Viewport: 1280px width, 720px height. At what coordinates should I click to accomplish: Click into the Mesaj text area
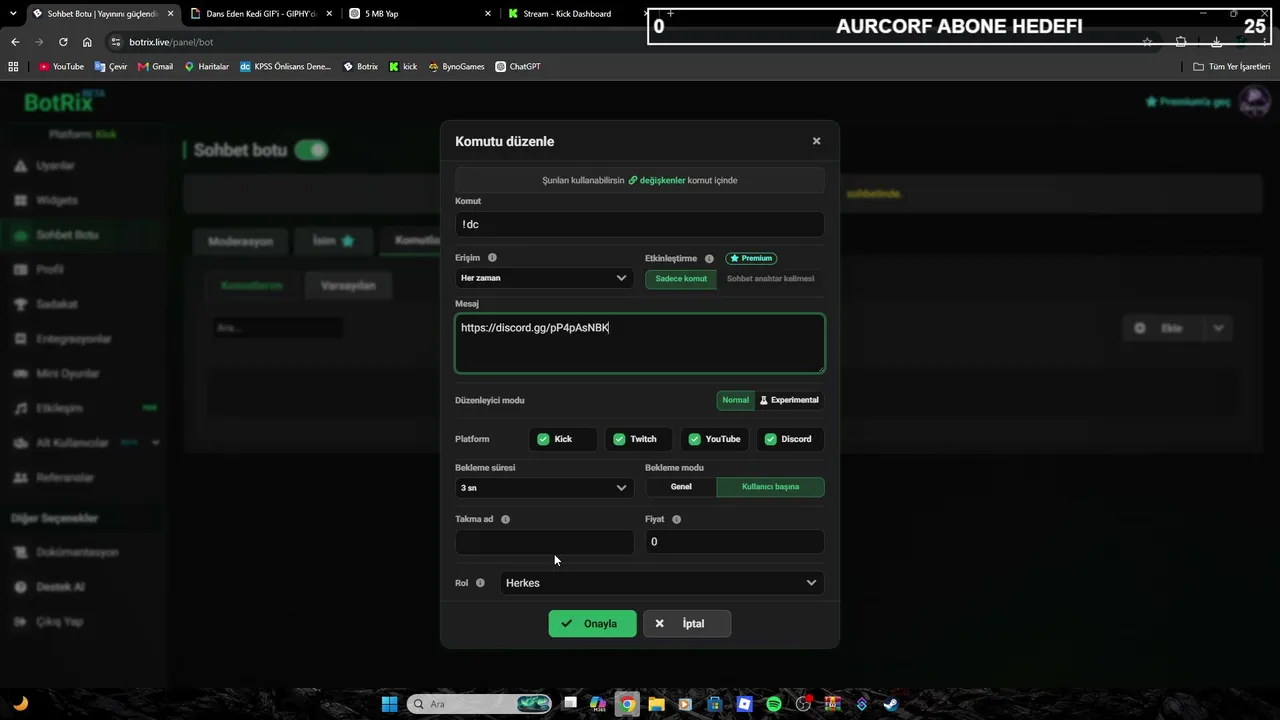tap(639, 343)
